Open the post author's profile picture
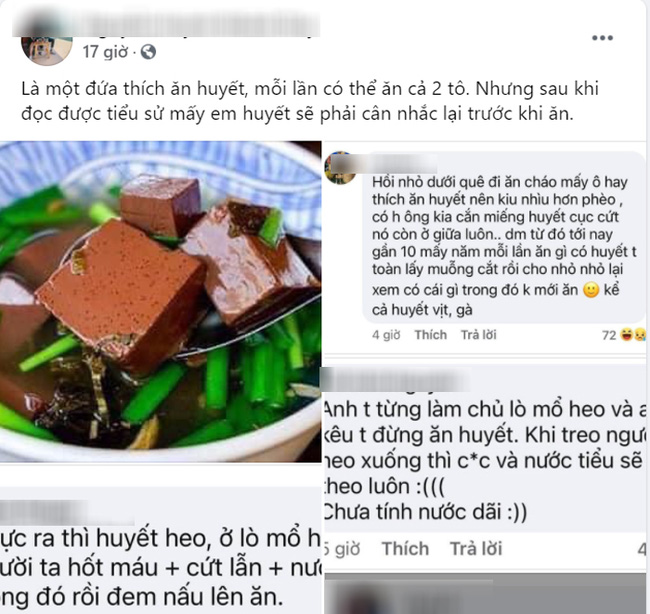 (x=47, y=50)
